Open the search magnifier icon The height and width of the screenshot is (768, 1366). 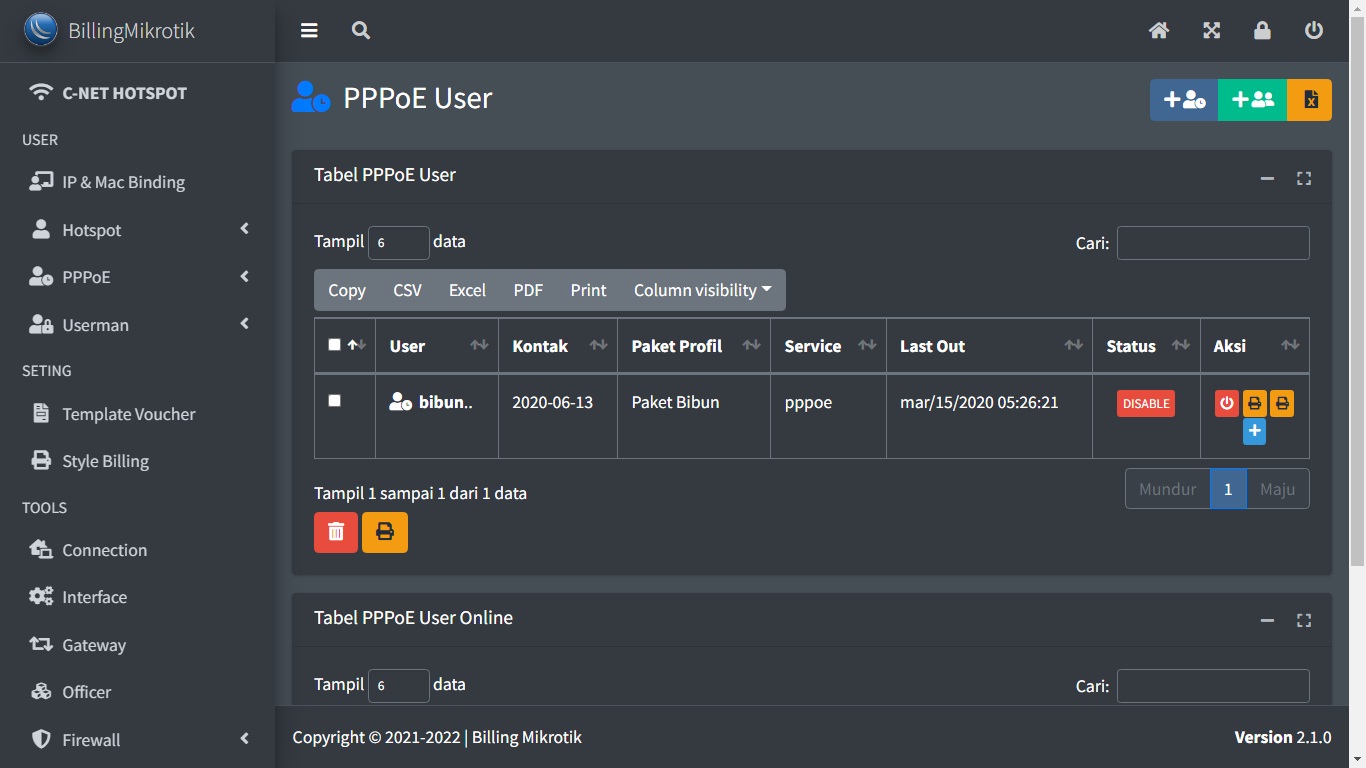pos(361,31)
